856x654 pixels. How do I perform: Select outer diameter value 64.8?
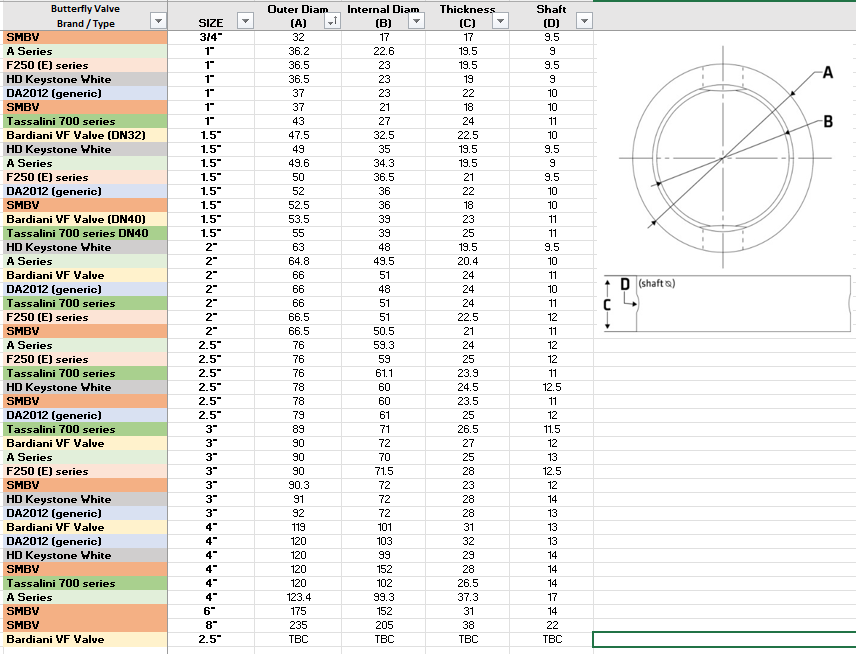[298, 261]
